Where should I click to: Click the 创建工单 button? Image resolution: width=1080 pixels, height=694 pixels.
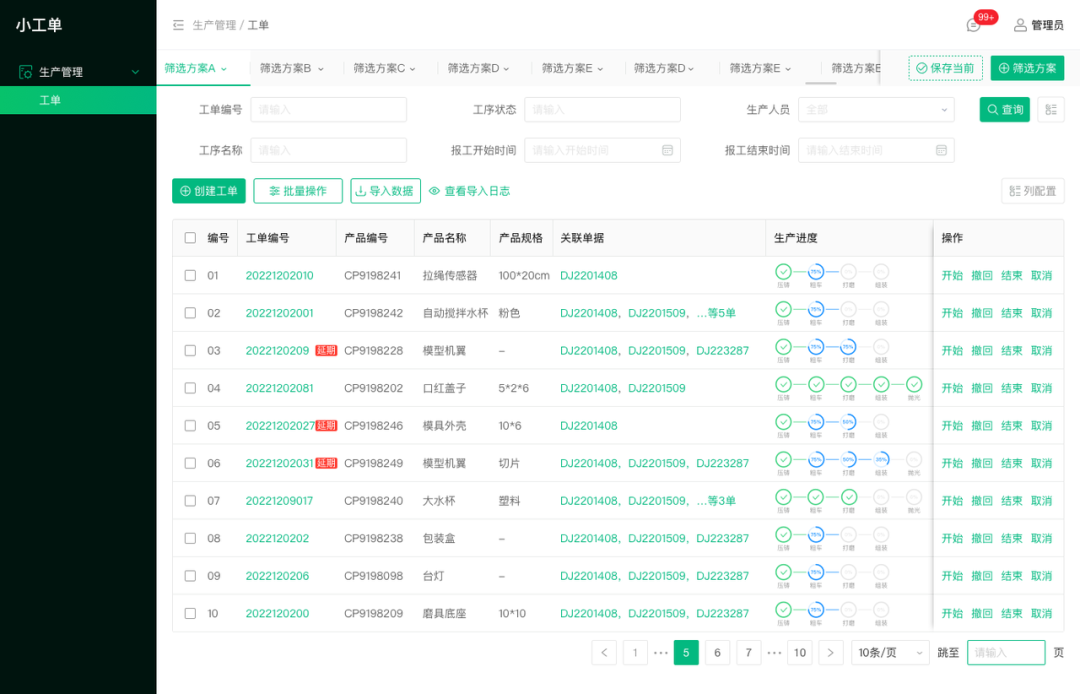tap(209, 191)
